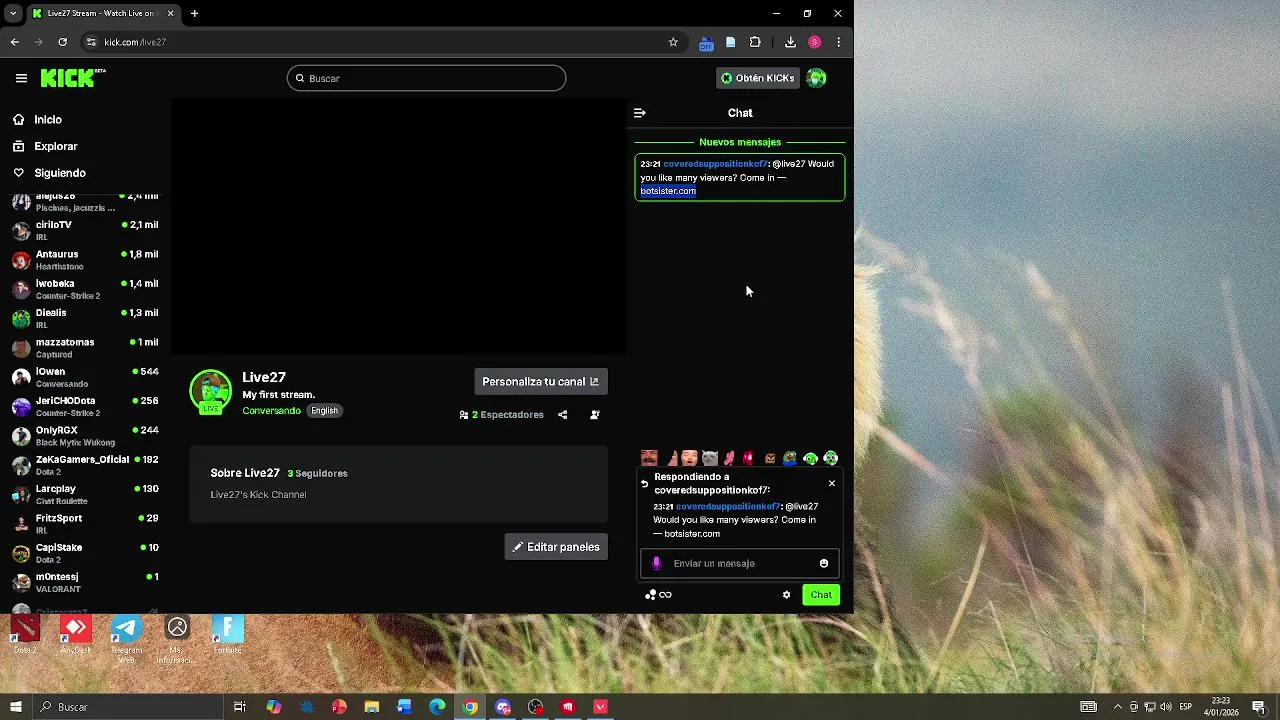Select the gray cat emote

[710, 458]
